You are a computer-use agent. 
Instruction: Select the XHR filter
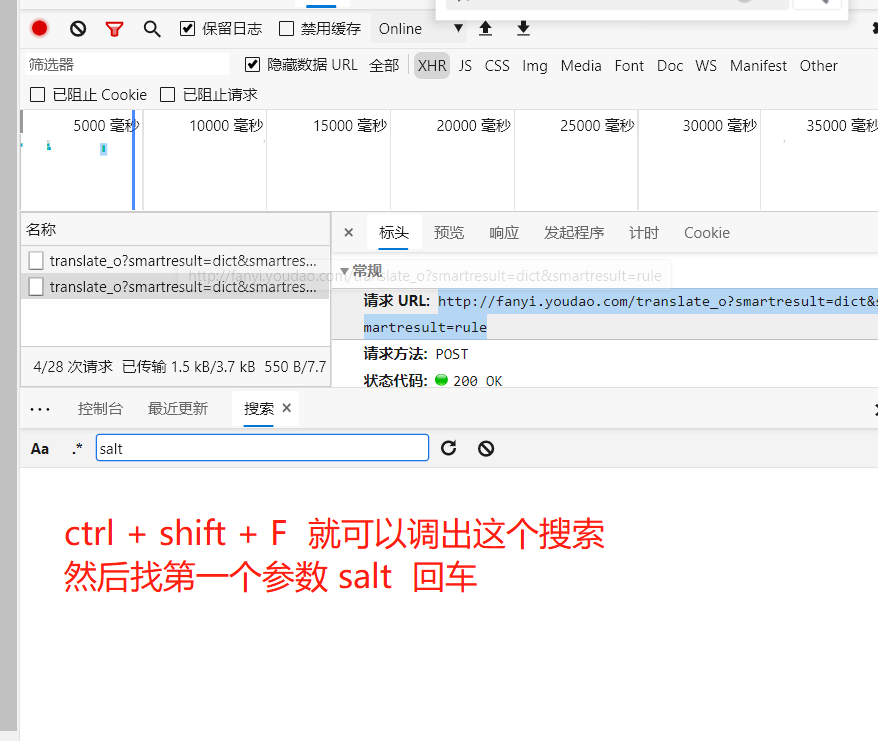[432, 66]
